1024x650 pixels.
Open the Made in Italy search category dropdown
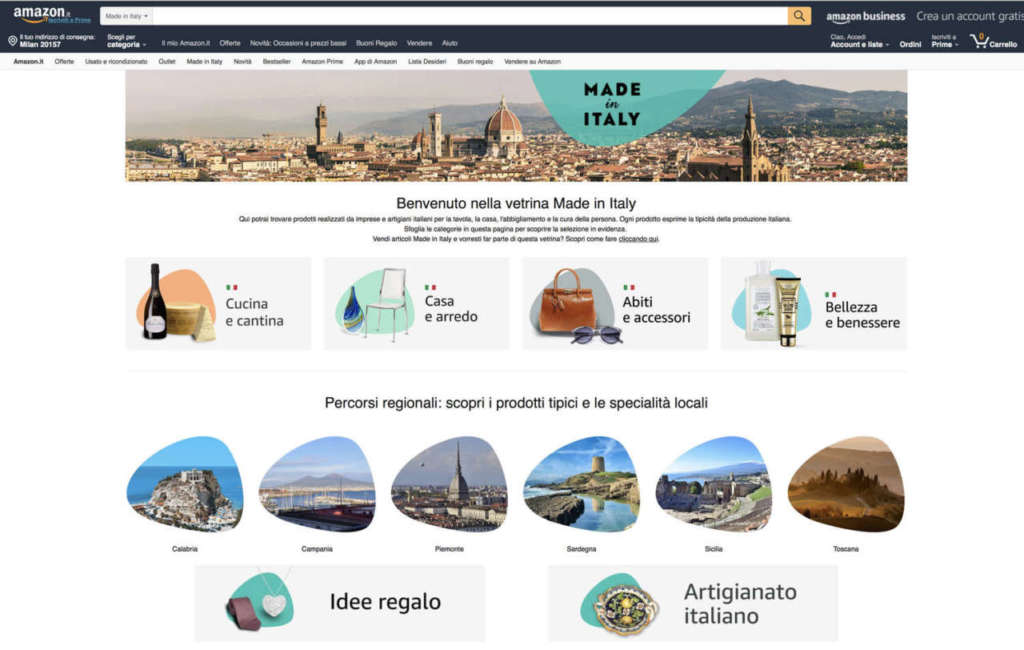coord(127,16)
